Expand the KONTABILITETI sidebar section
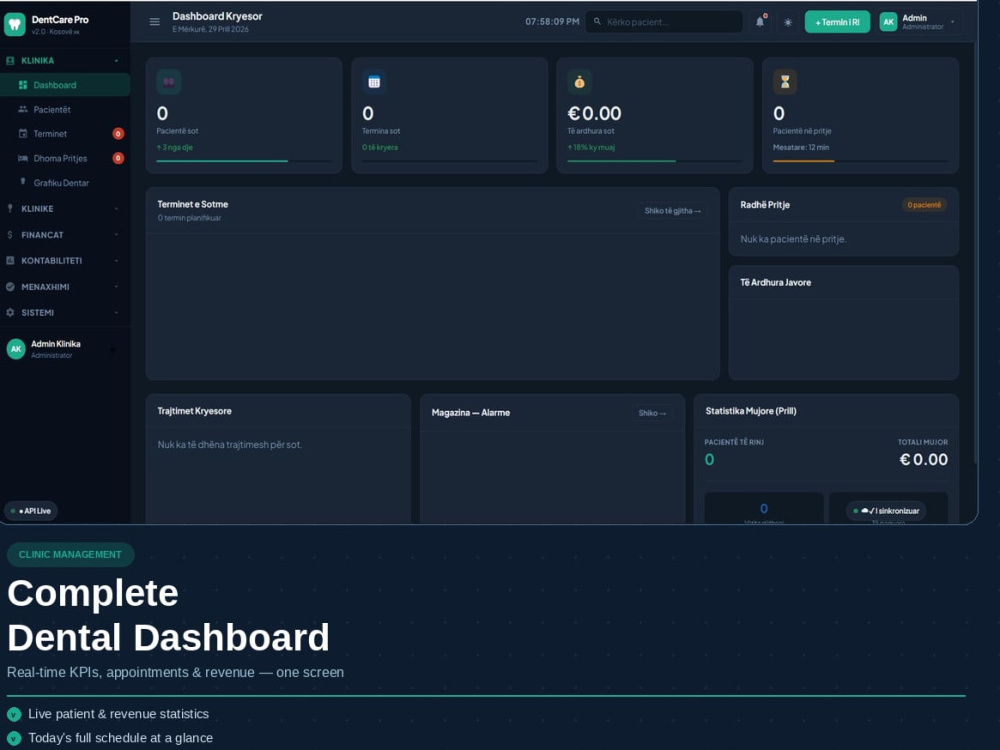Viewport: 1000px width, 750px height. (116, 260)
